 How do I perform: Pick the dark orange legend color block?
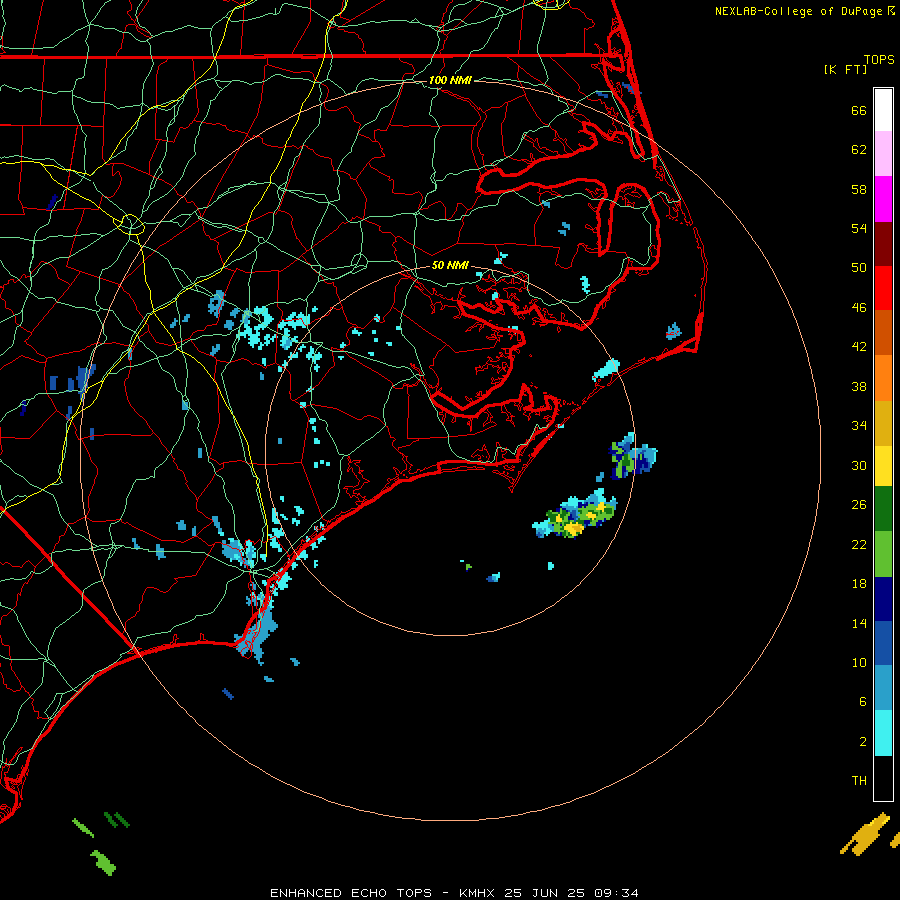(883, 333)
